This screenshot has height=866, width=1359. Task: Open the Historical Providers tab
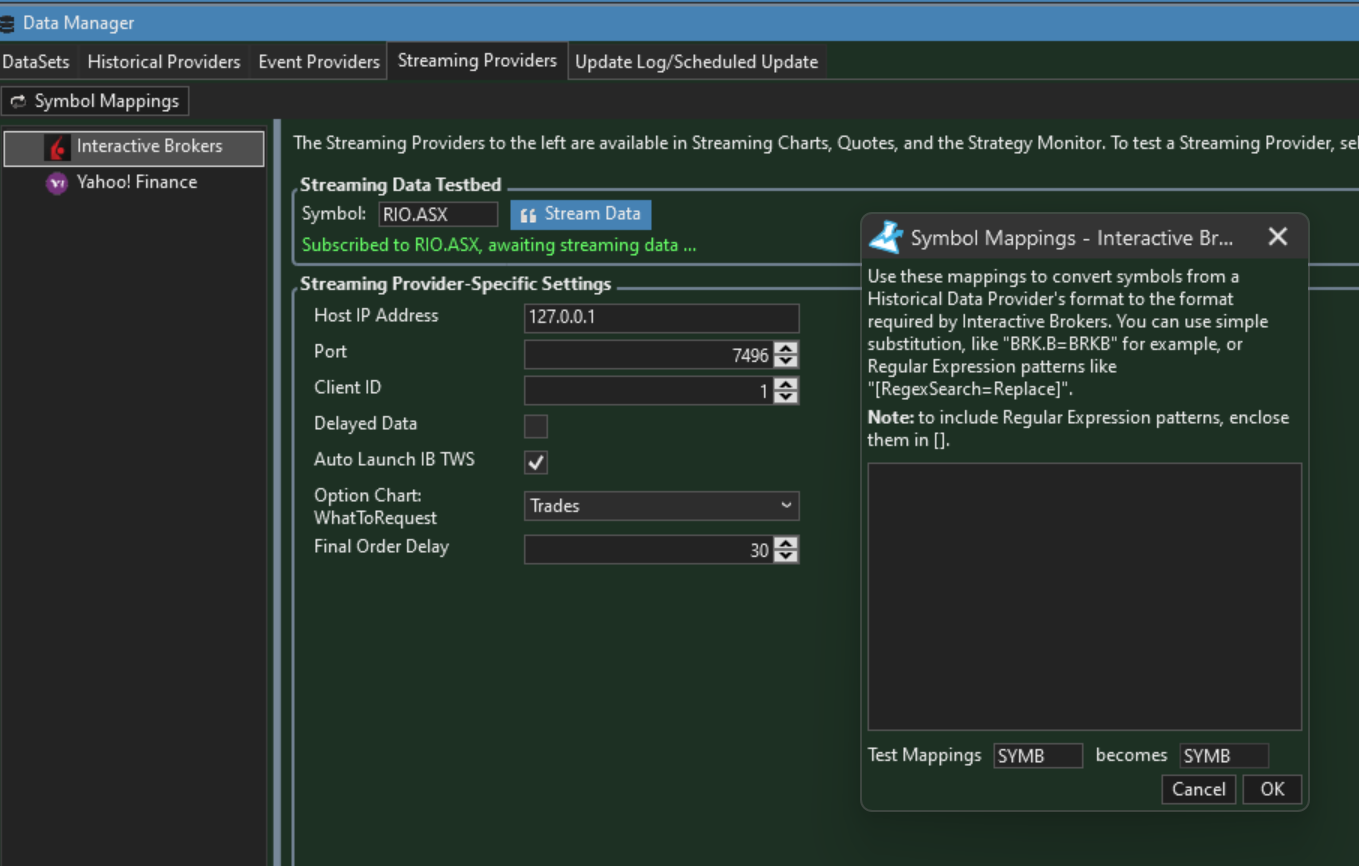point(164,62)
